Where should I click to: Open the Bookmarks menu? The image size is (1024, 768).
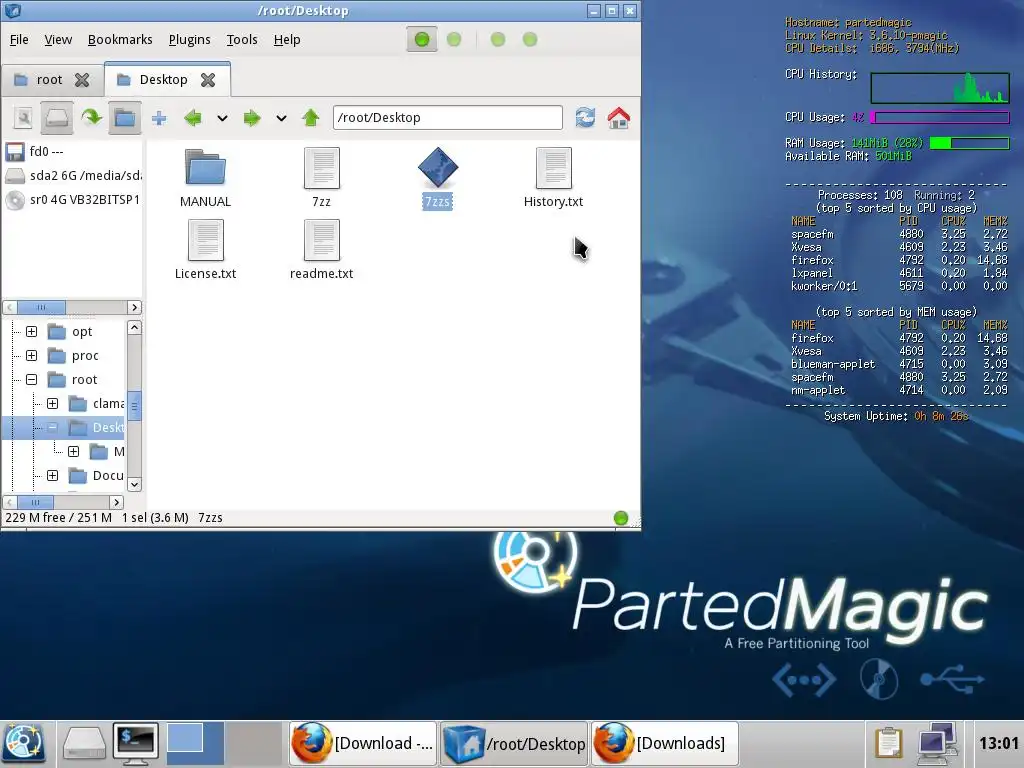coord(120,40)
